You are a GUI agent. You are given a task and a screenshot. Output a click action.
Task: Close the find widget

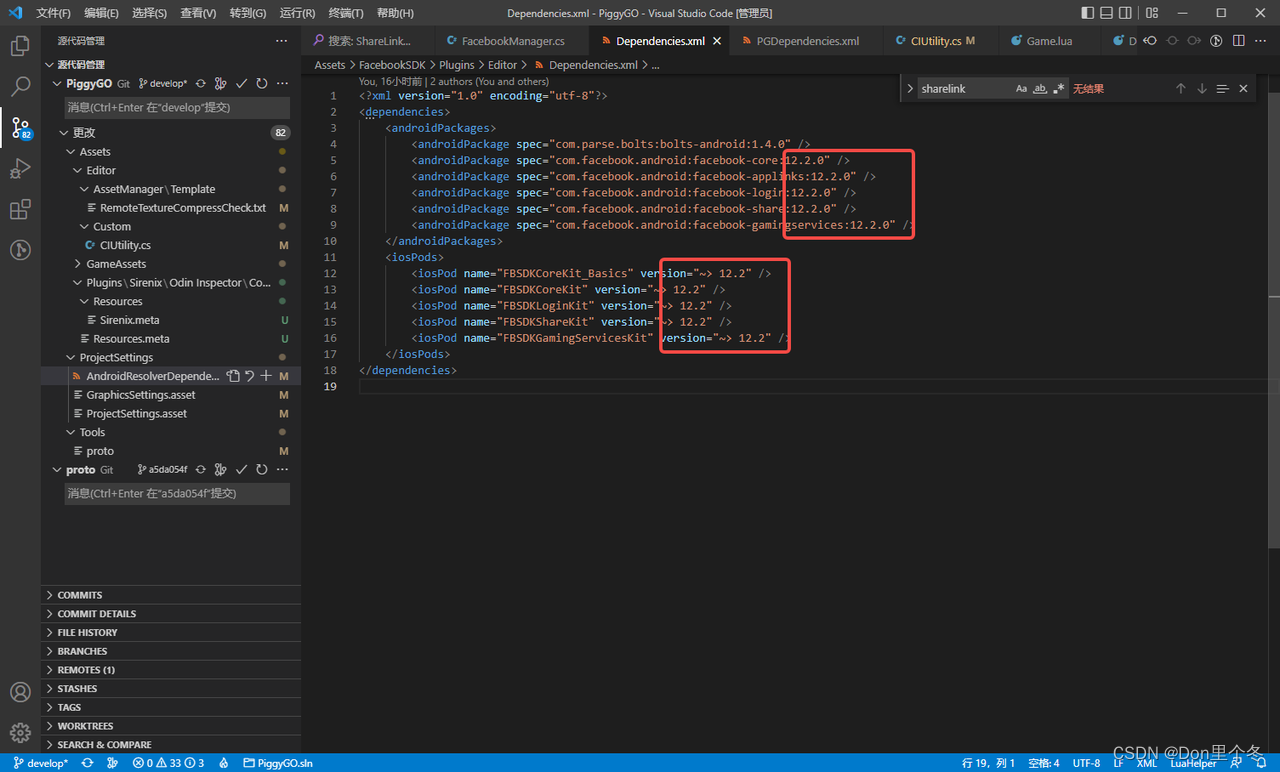pyautogui.click(x=1243, y=89)
